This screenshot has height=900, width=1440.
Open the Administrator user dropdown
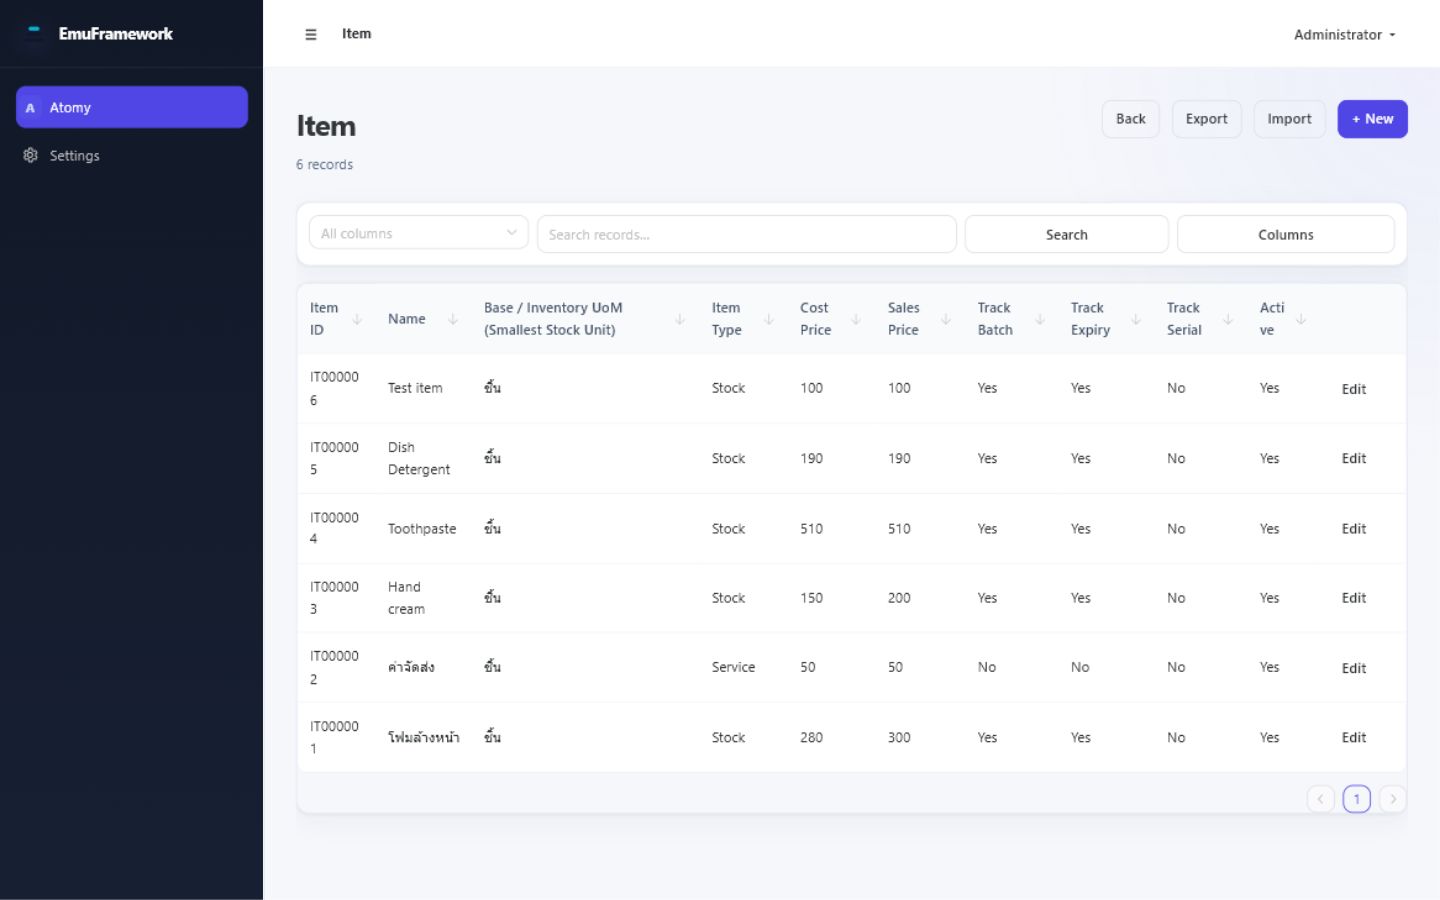[x=1344, y=34]
